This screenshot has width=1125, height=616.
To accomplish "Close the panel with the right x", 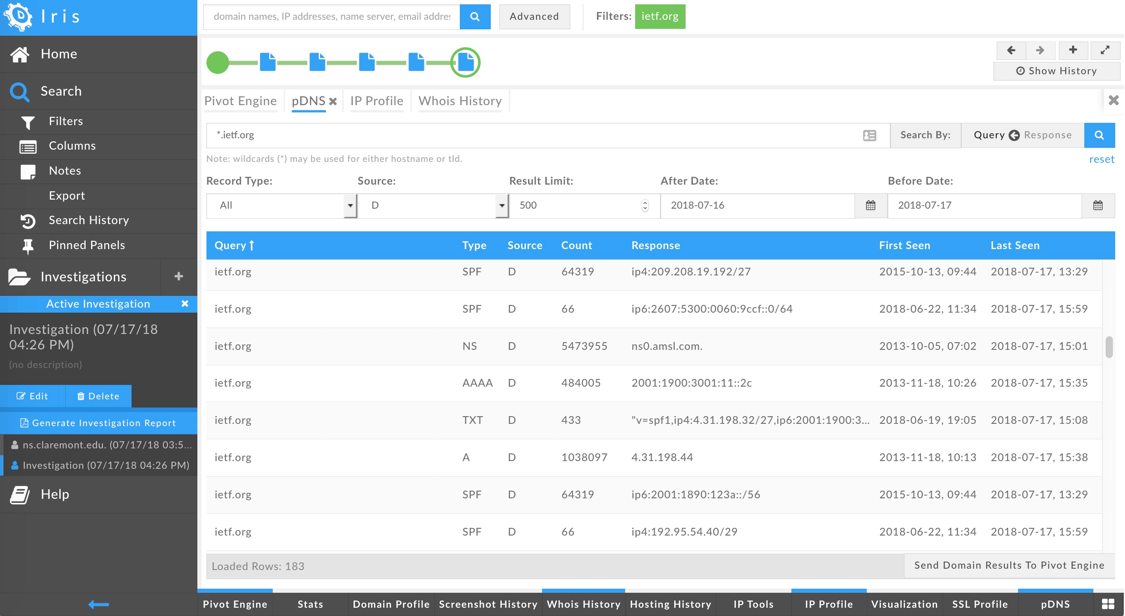I will point(1113,100).
